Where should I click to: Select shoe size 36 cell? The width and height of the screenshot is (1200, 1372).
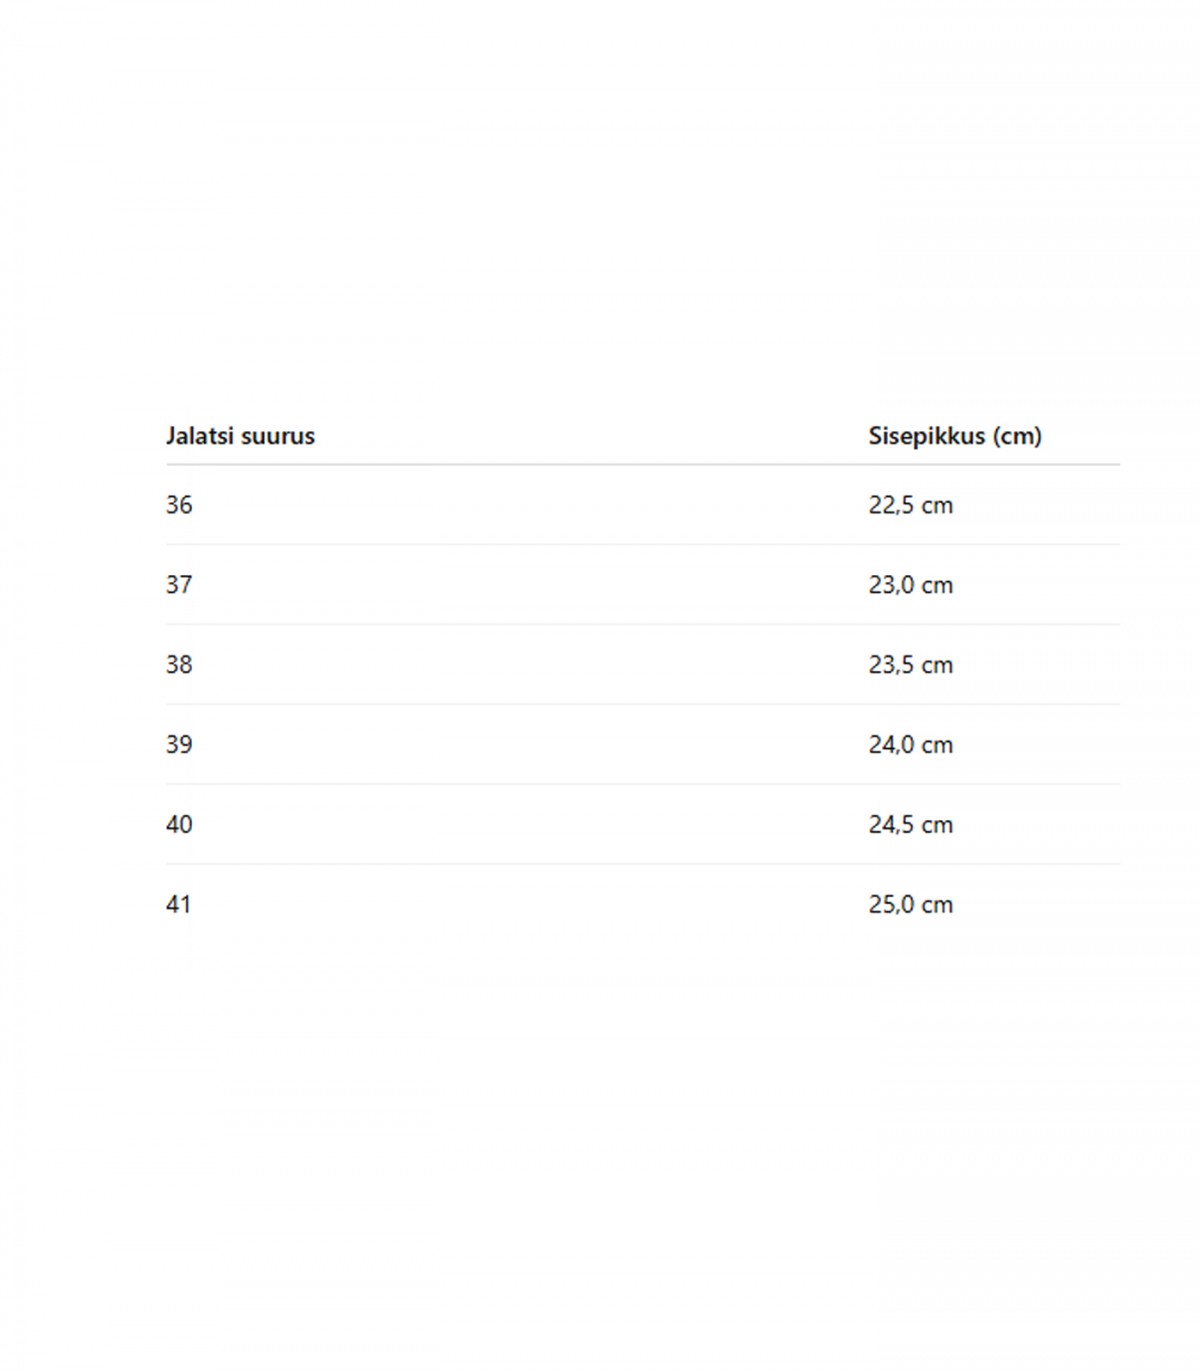[x=179, y=505]
